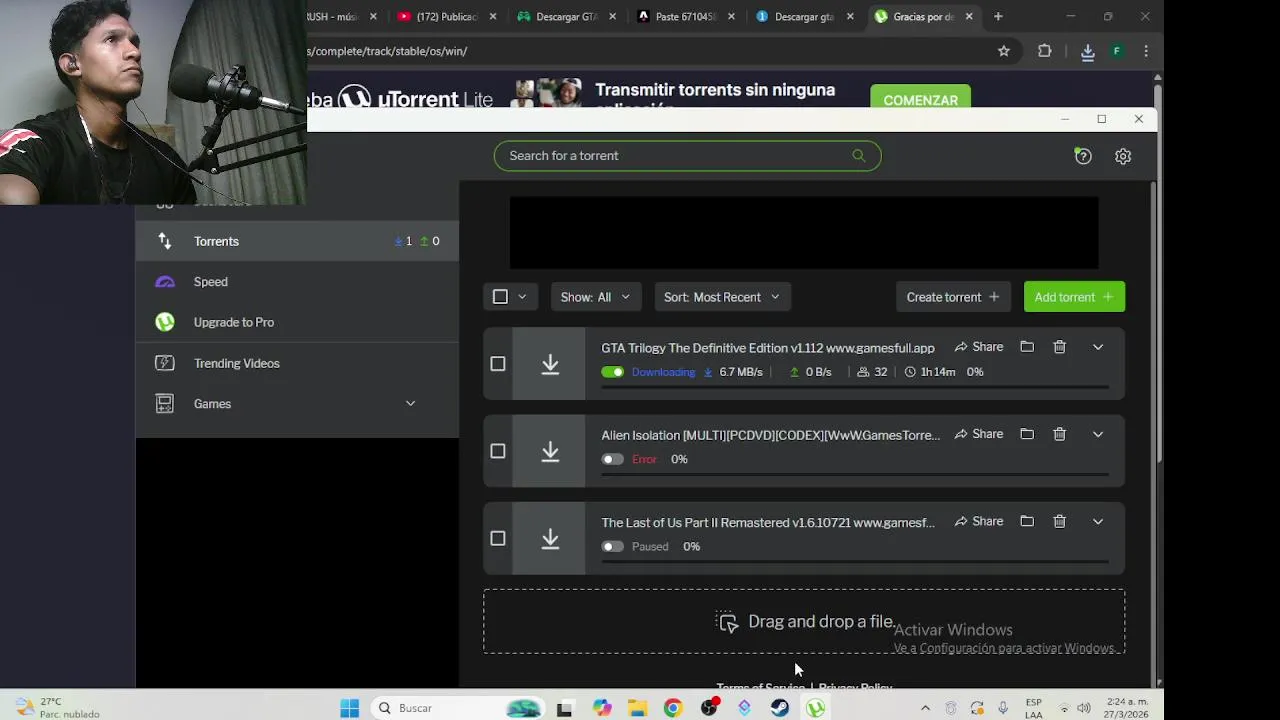Viewport: 1280px width, 720px height.
Task: Click the Drag and drop a file area
Action: (804, 621)
